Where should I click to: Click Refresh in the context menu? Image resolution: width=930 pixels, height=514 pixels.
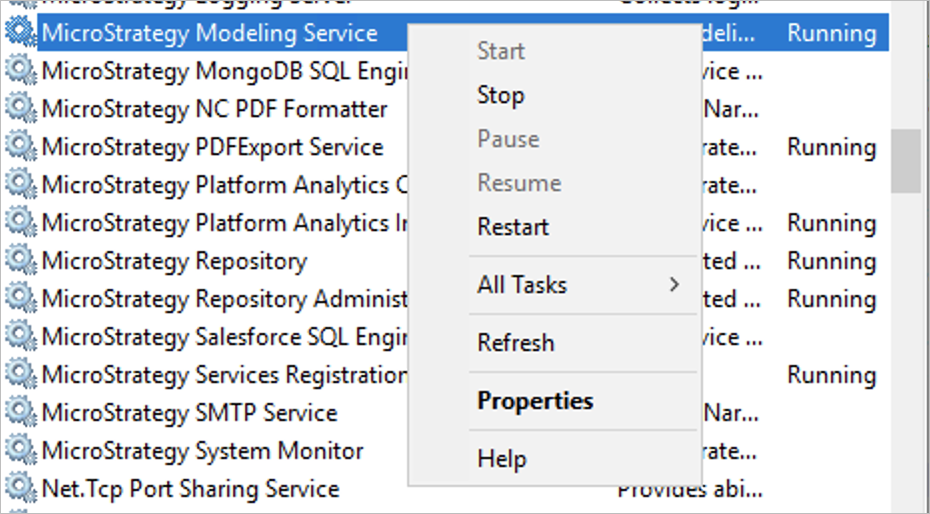[516, 343]
